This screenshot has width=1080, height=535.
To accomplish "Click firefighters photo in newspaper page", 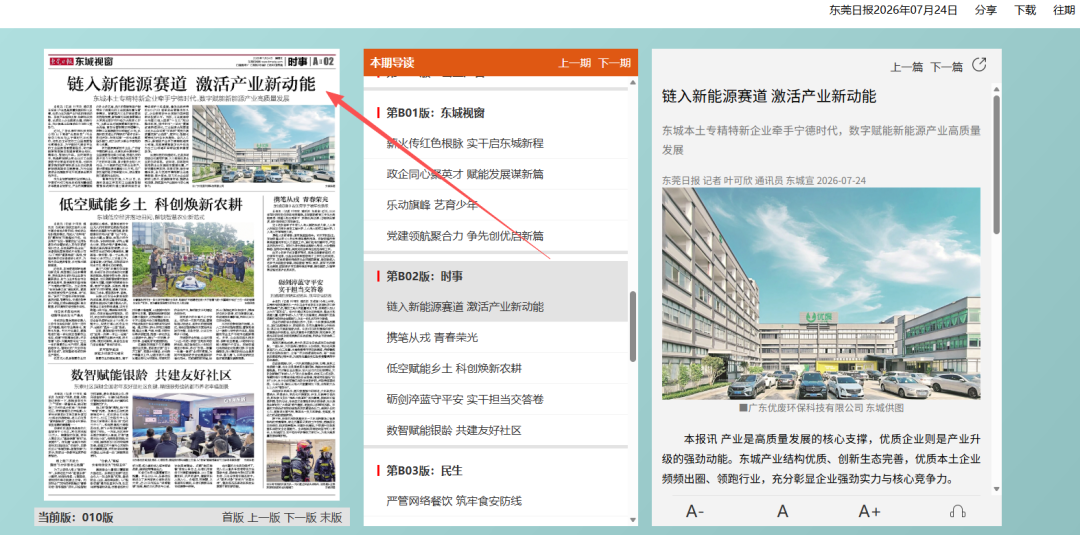I will pos(300,460).
